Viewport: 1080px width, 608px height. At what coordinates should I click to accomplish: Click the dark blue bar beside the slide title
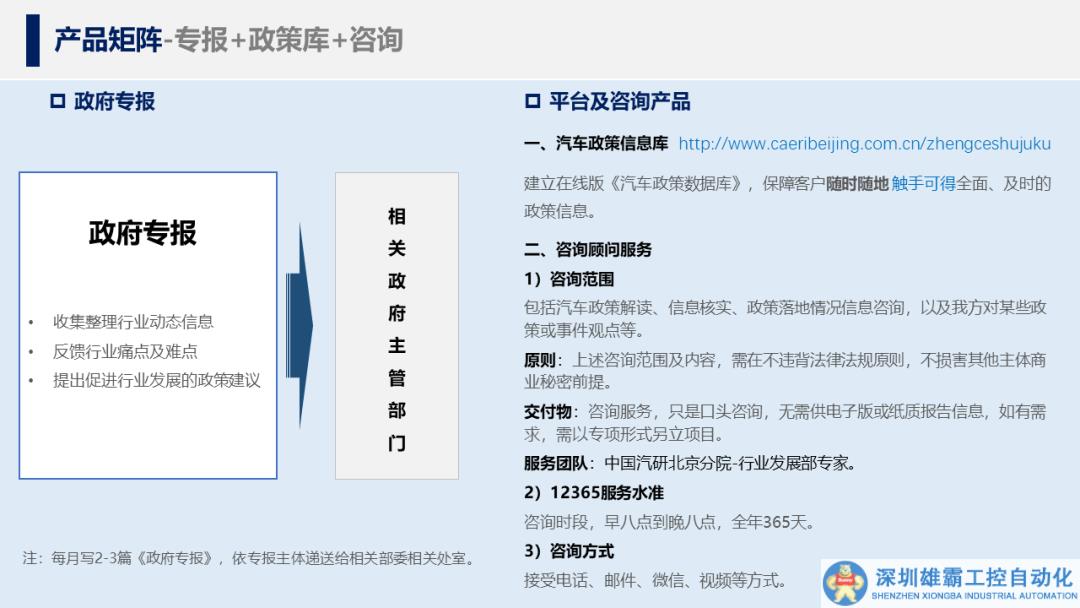click(33, 40)
